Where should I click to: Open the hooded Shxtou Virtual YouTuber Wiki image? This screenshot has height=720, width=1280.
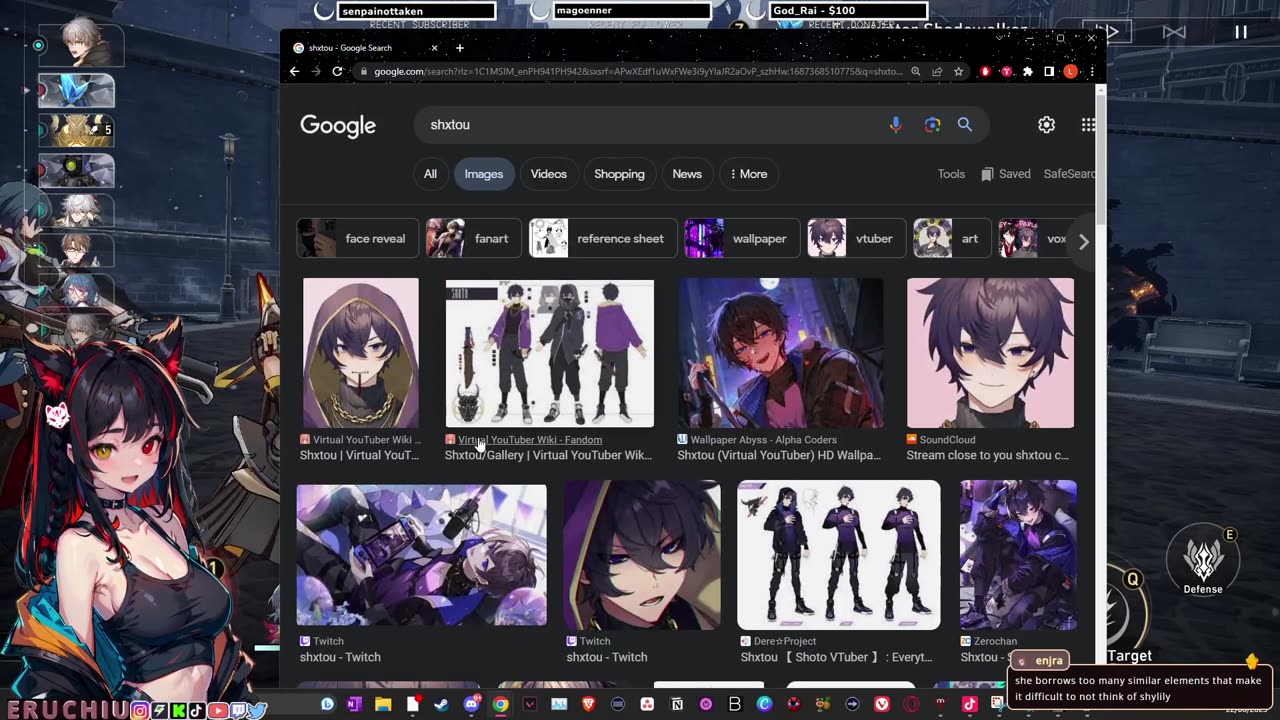[361, 353]
